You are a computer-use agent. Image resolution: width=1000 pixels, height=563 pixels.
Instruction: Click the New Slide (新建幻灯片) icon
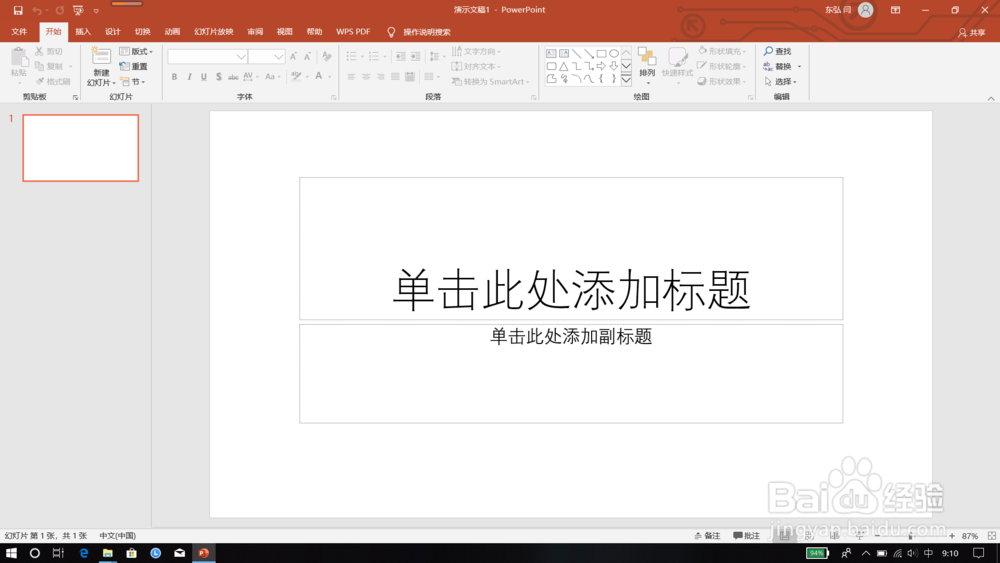[x=101, y=57]
